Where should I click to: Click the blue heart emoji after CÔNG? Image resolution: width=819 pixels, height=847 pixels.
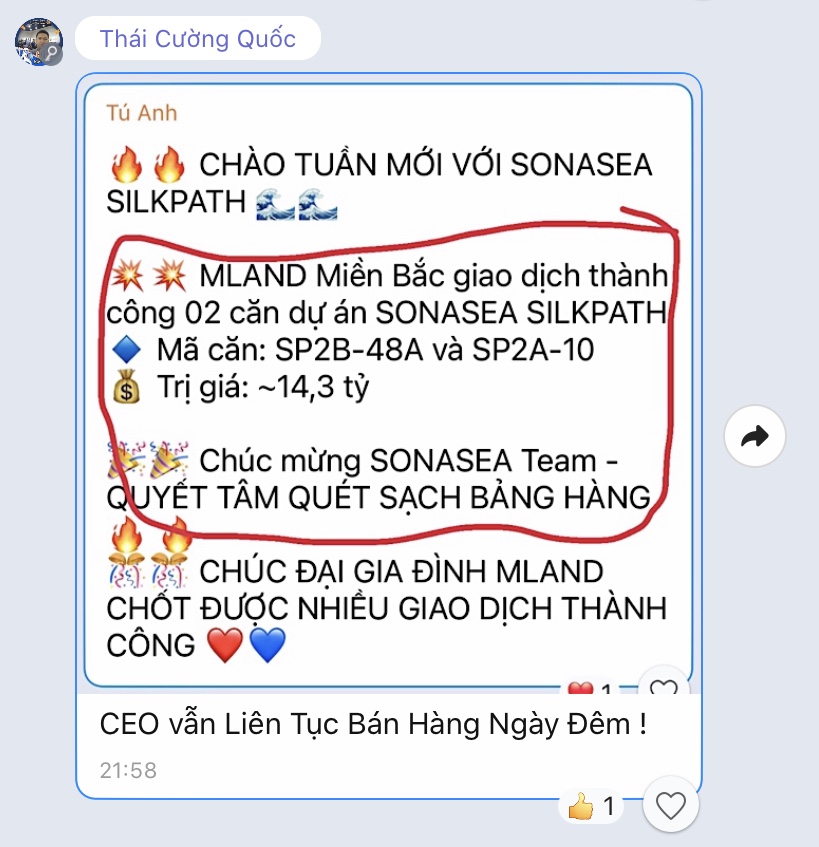tap(267, 645)
